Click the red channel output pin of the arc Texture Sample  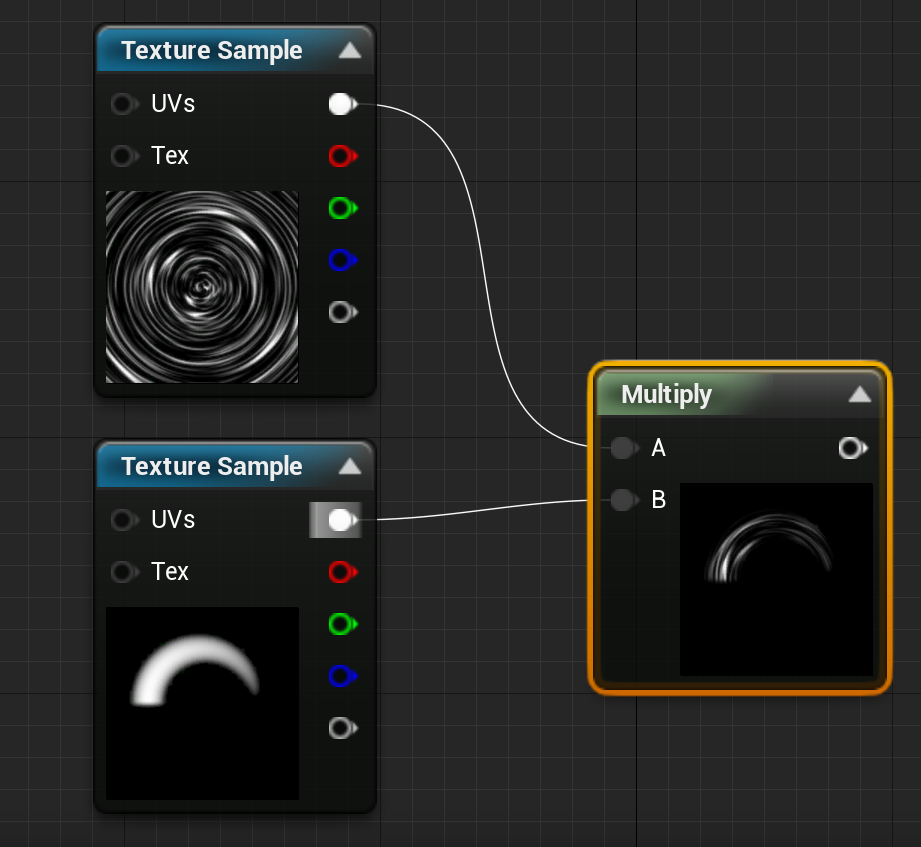tap(343, 572)
